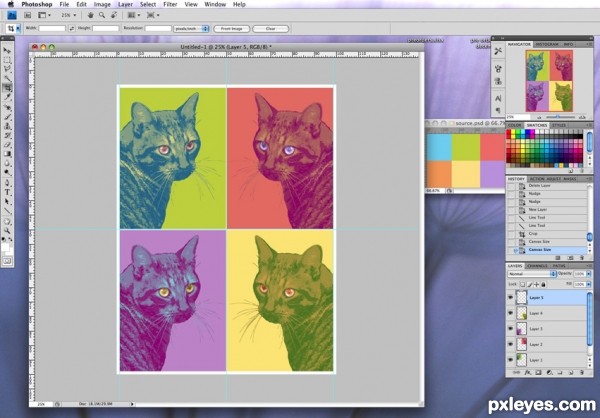600x418 pixels.
Task: Select the Type tool
Action: click(x=7, y=193)
